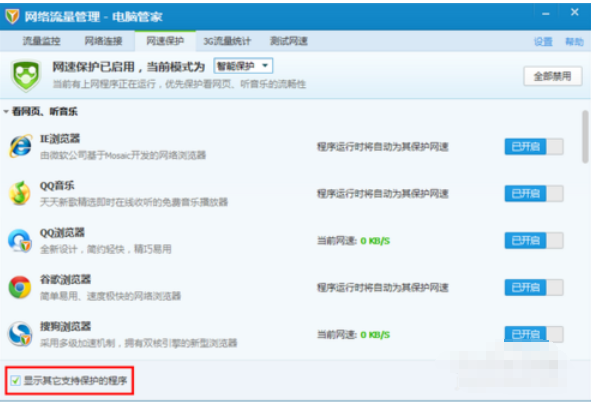The height and width of the screenshot is (402, 591).
Task: Click the 搜狗浏览器 app icon
Action: click(20, 334)
